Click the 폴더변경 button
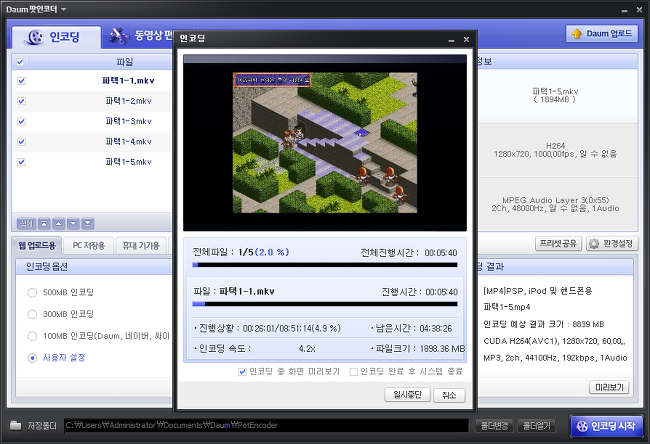This screenshot has width=650, height=444. (x=494, y=425)
